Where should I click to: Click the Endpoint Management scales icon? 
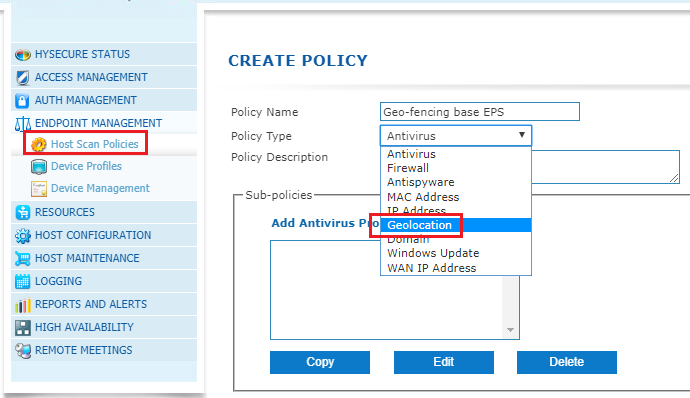tap(23, 124)
